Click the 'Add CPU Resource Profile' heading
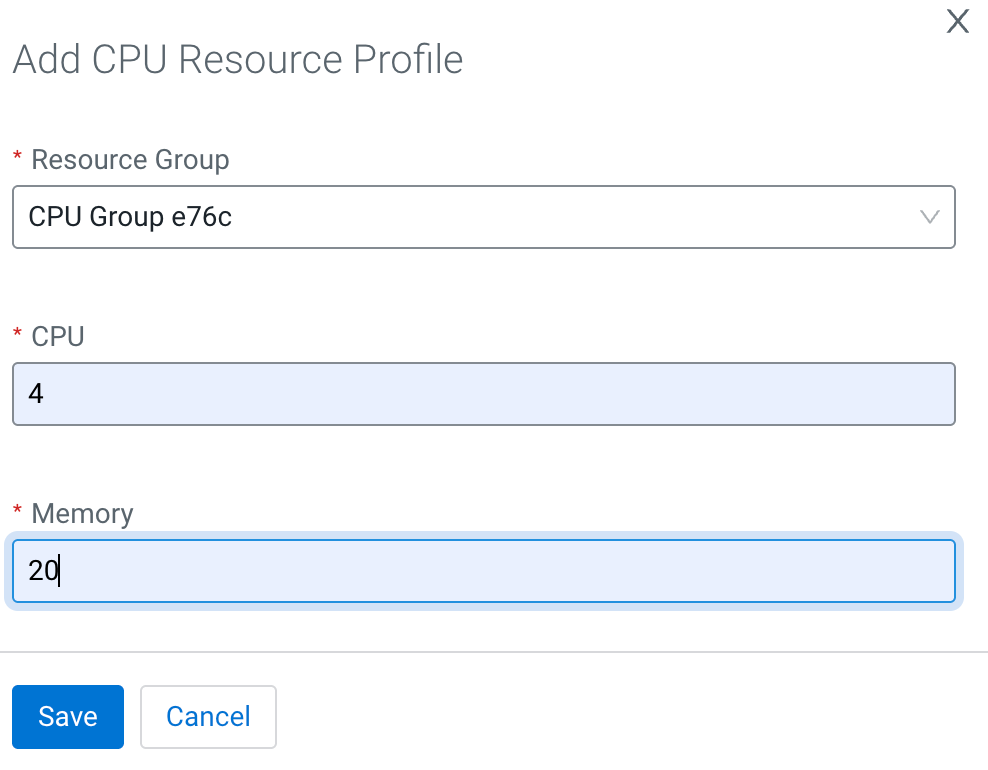This screenshot has height=770, width=988. (x=238, y=60)
